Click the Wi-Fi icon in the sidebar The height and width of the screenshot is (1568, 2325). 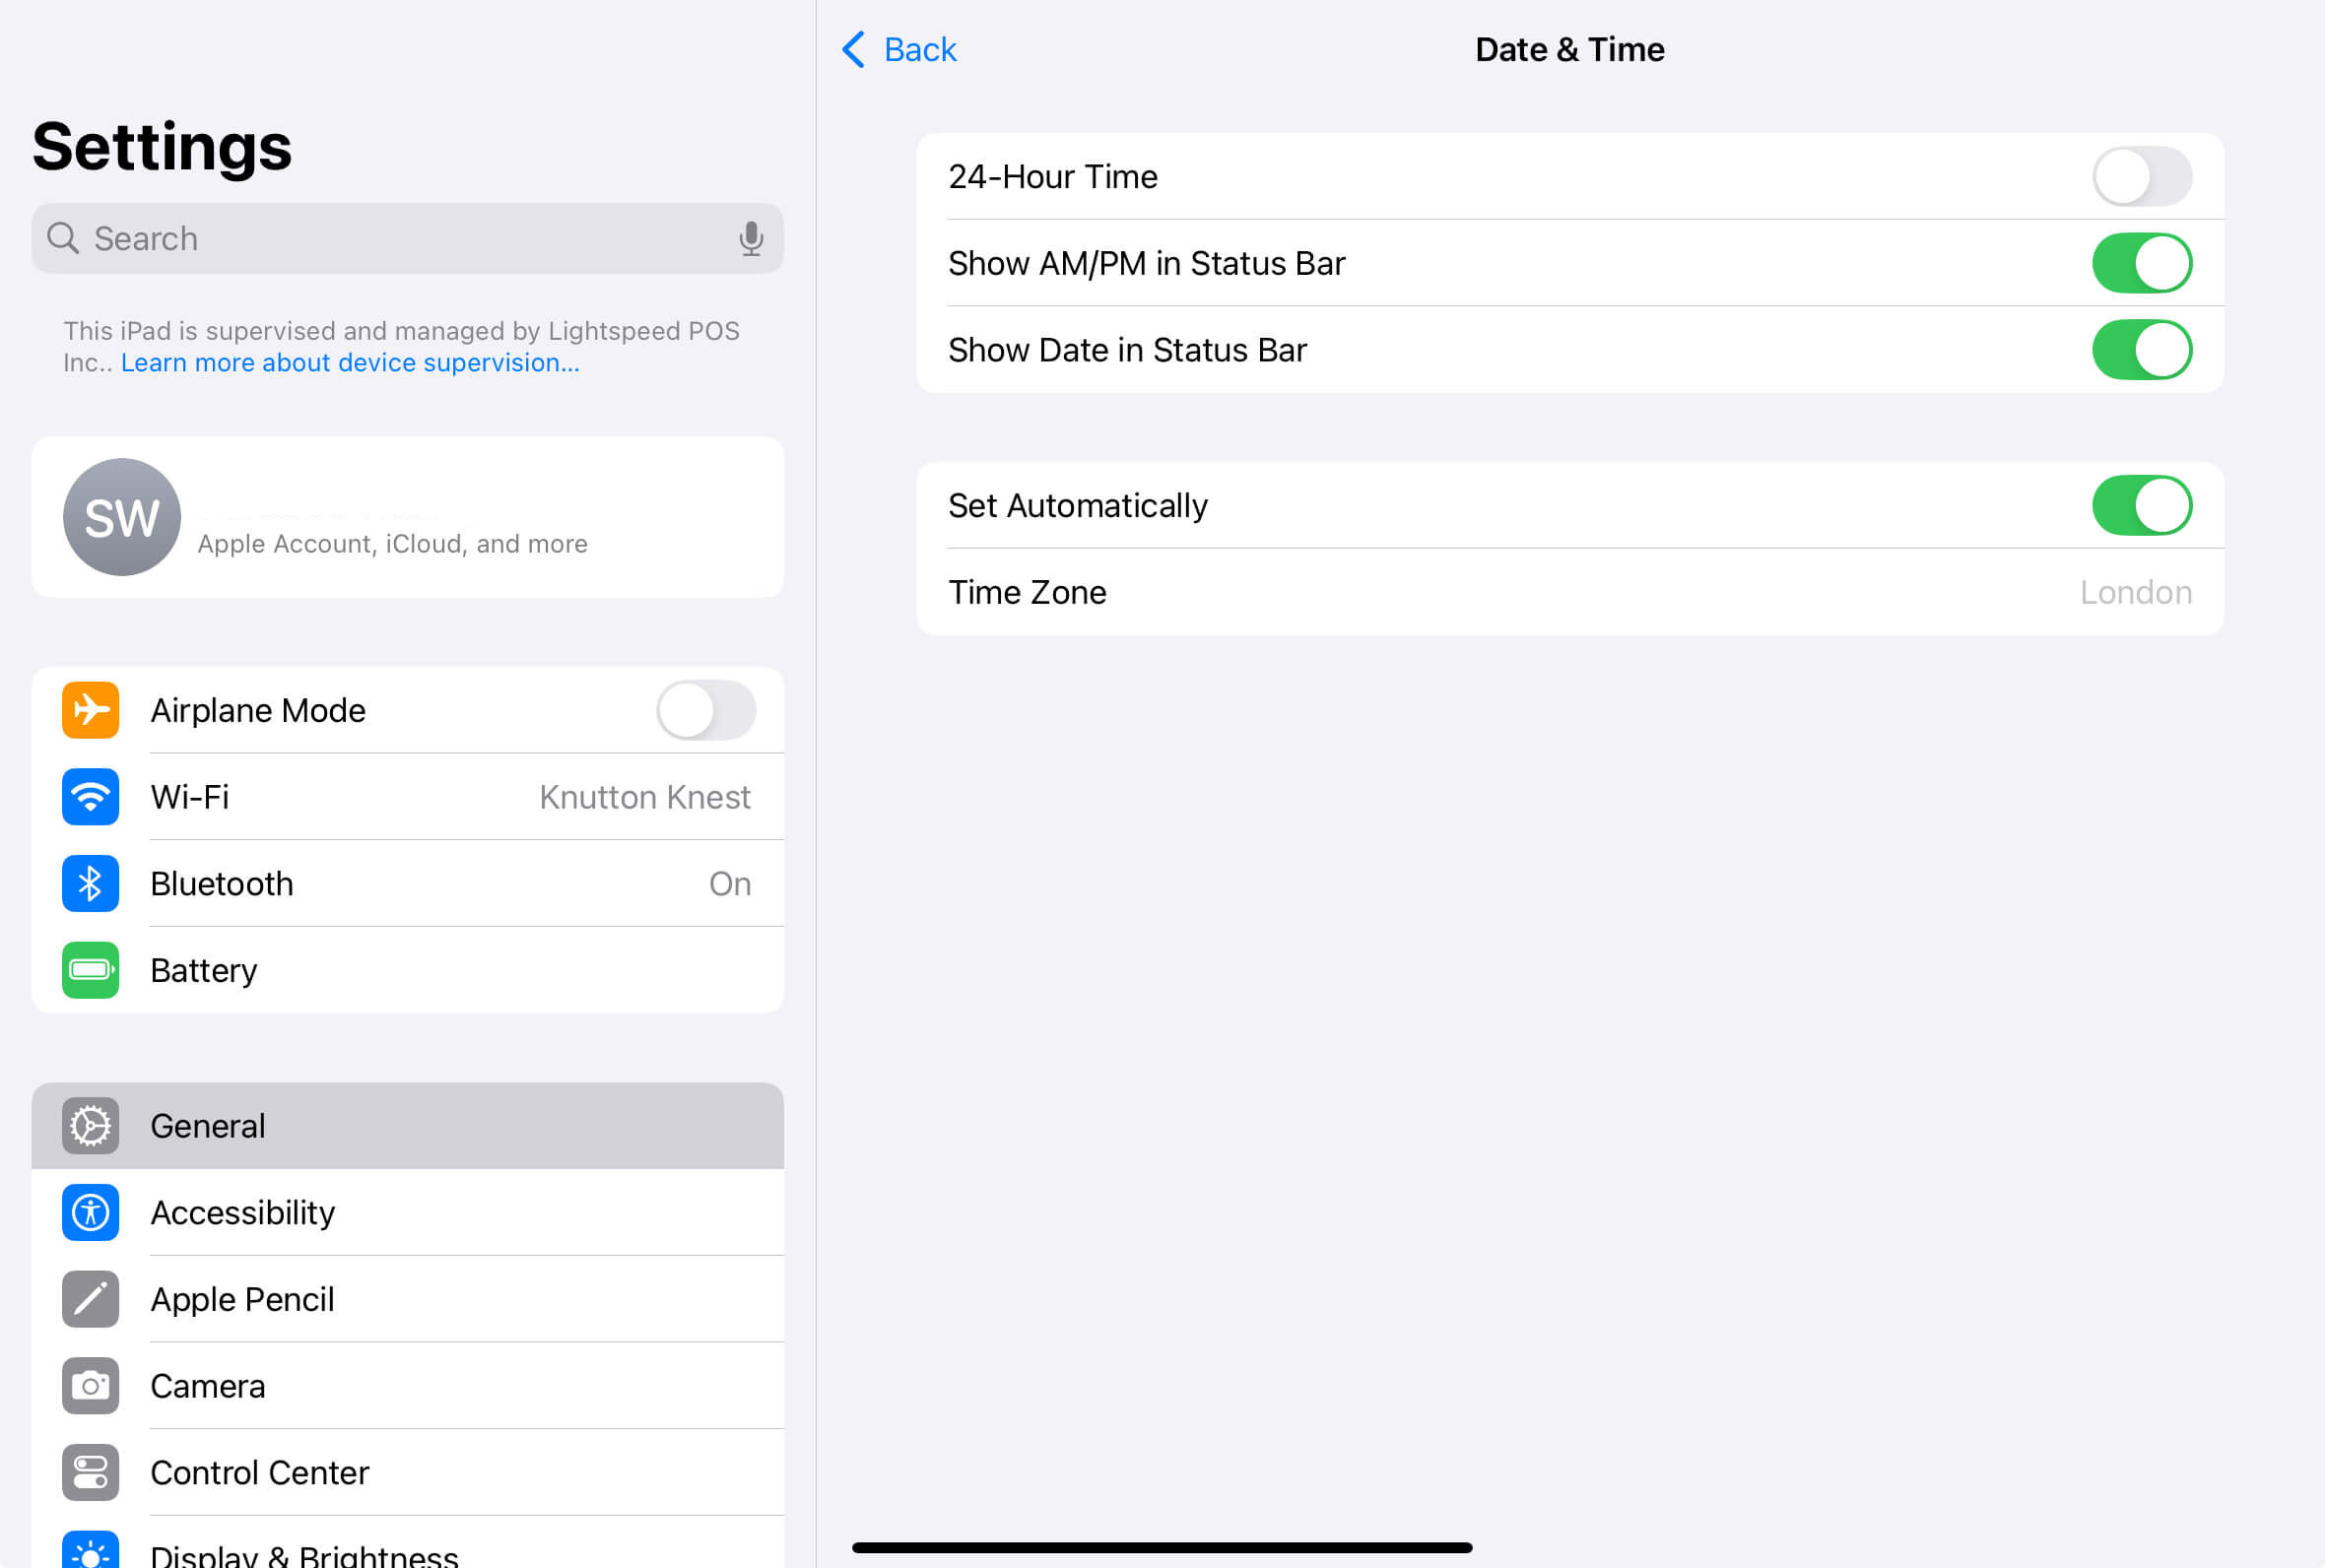[x=90, y=797]
